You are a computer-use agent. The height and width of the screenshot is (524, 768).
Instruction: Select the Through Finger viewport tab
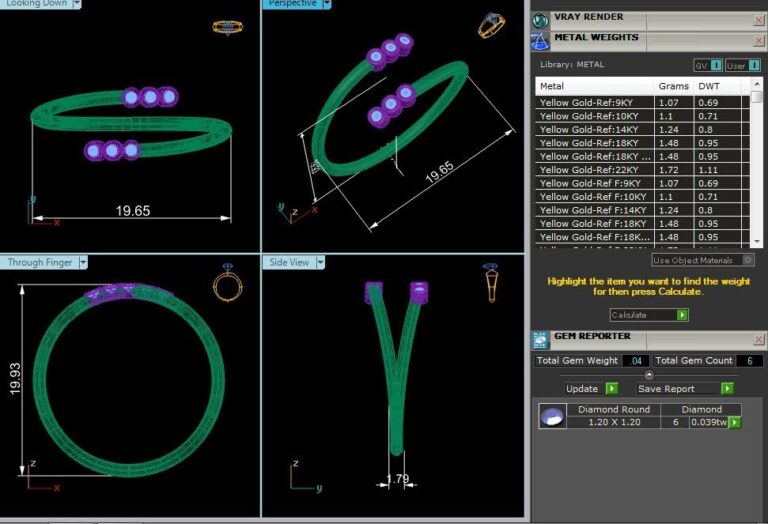(40, 262)
